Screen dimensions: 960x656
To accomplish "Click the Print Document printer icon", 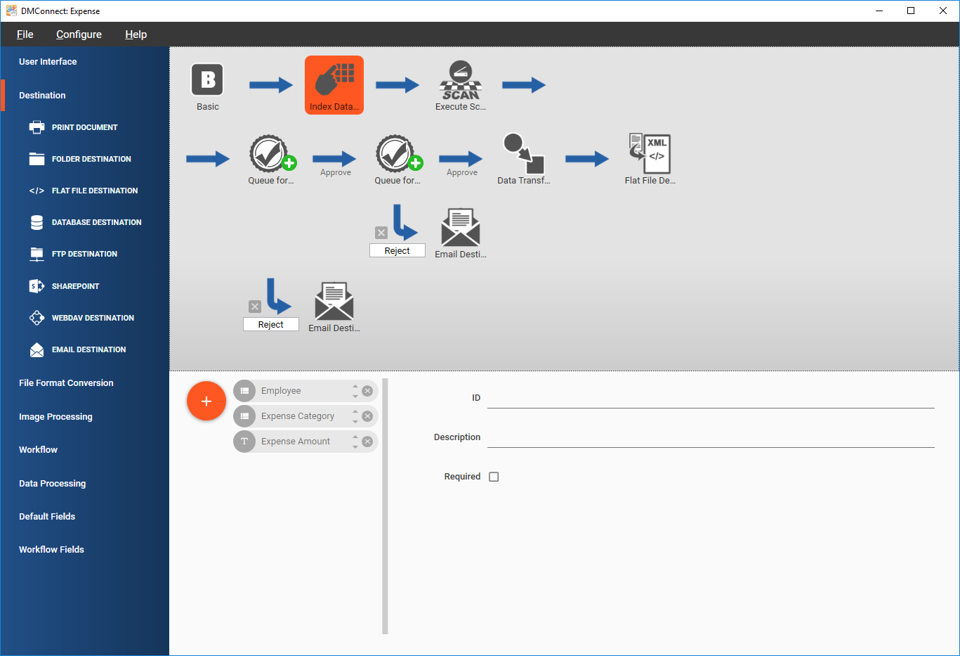I will coord(37,127).
